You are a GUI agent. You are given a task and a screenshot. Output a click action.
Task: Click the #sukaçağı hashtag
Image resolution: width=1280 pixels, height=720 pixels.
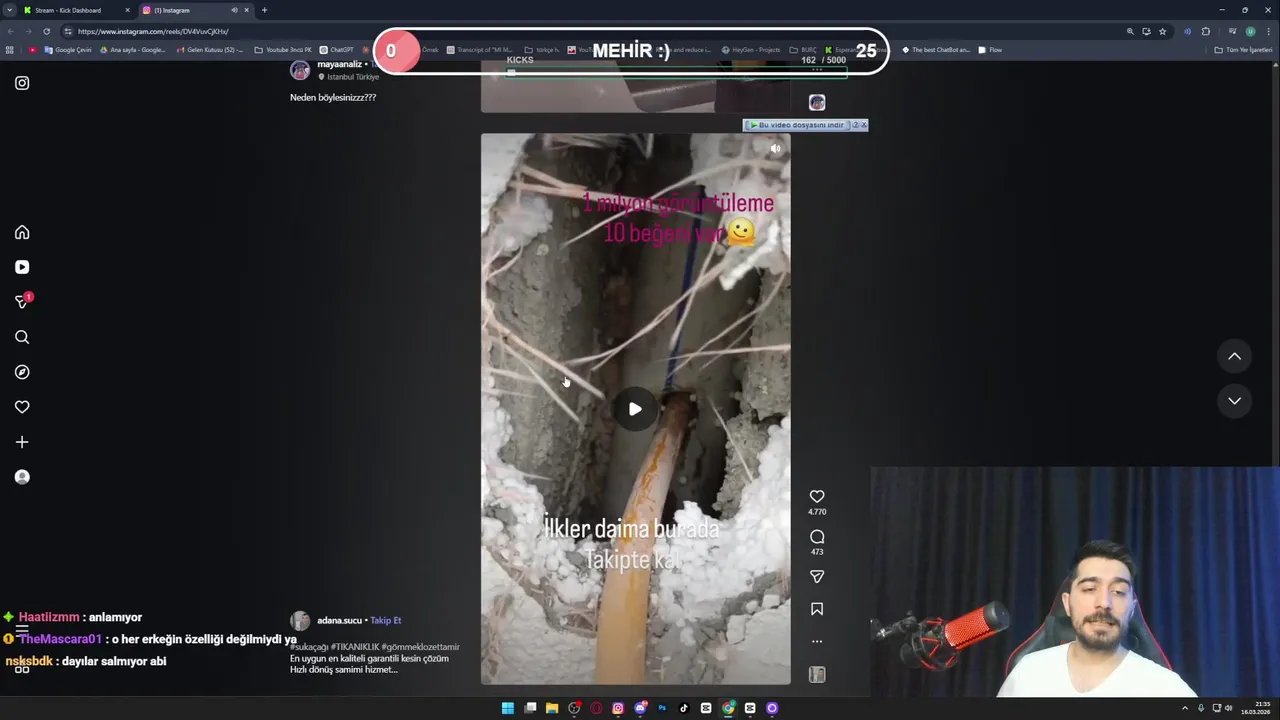pos(309,647)
